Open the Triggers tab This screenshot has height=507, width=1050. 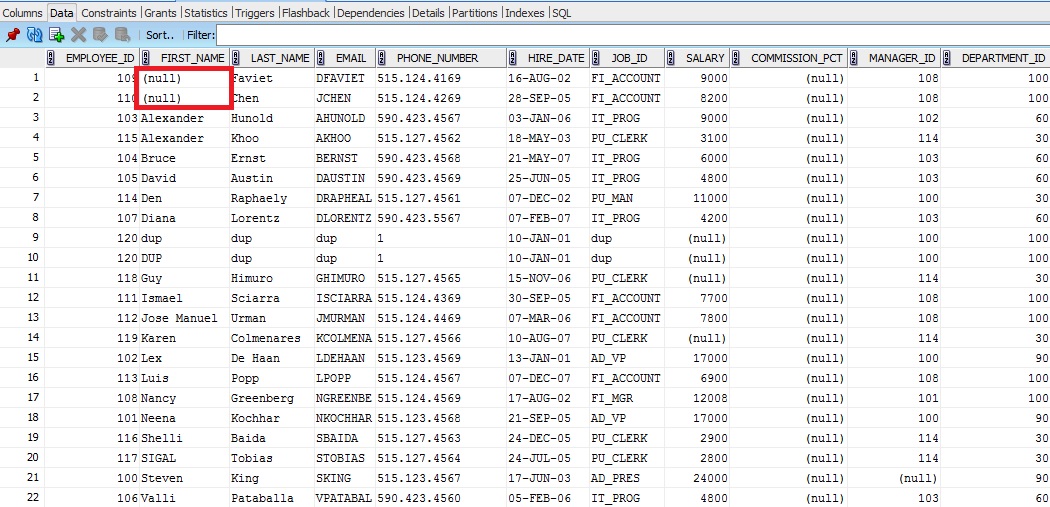click(x=255, y=13)
